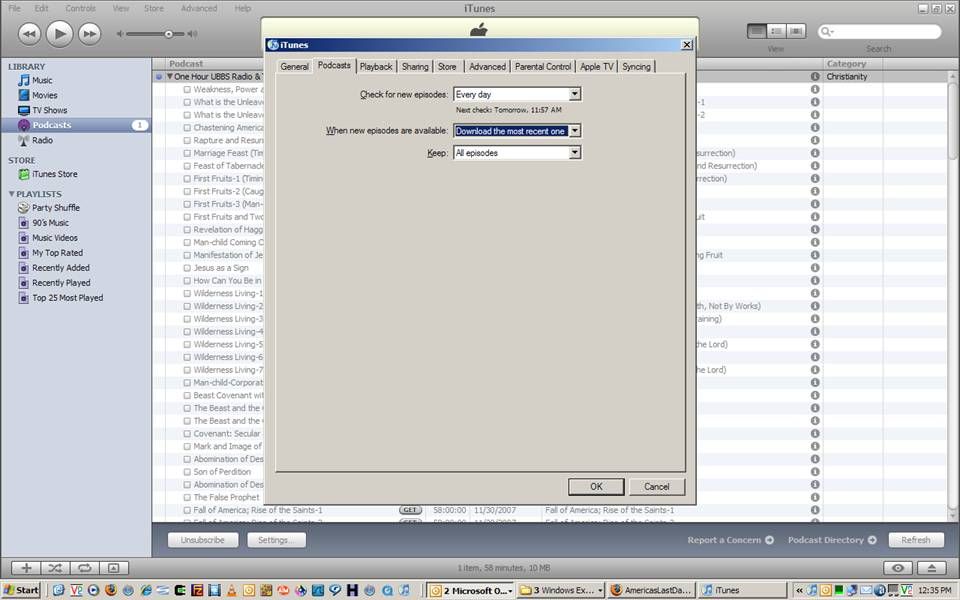Open Music library in sidebar

42,80
